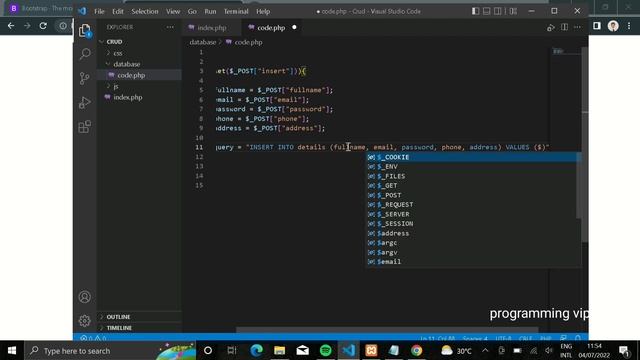Open customize layout icon
640x360 pixels.
click(513, 11)
